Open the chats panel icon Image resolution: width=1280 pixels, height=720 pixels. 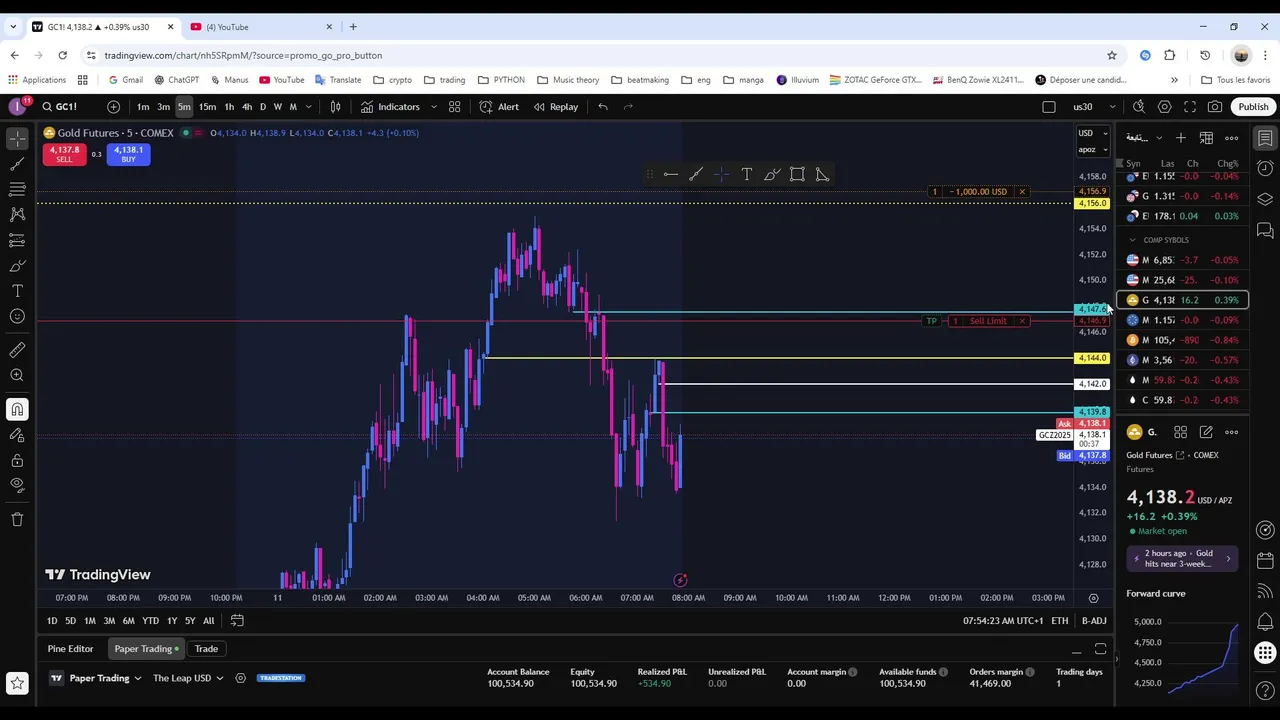click(x=1265, y=231)
